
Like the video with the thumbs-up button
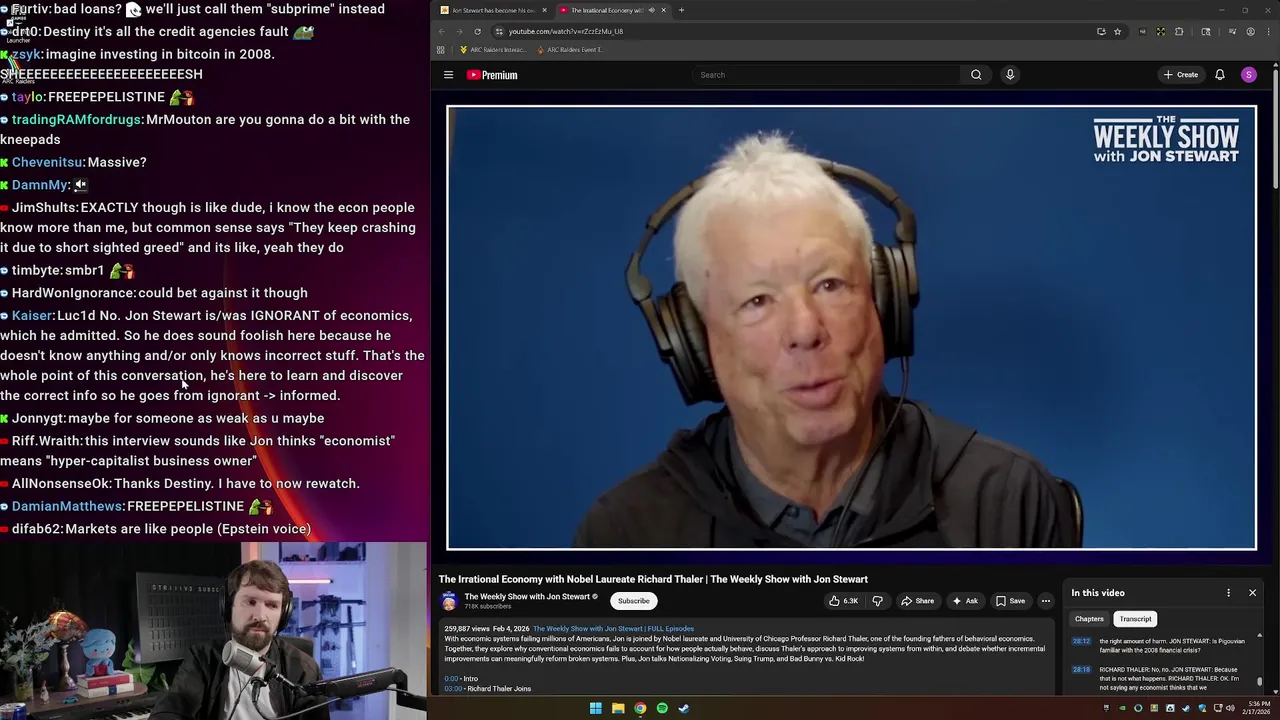pyautogui.click(x=844, y=601)
